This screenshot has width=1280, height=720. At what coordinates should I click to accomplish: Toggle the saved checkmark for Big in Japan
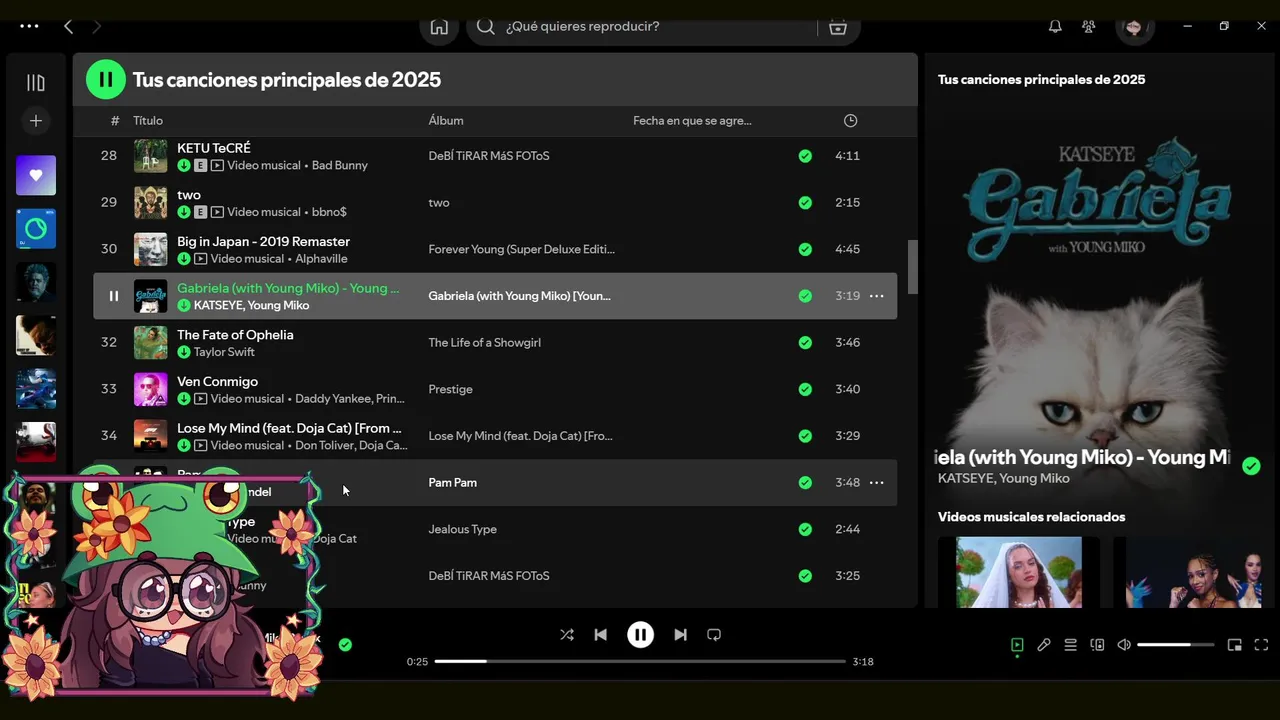[x=805, y=249]
